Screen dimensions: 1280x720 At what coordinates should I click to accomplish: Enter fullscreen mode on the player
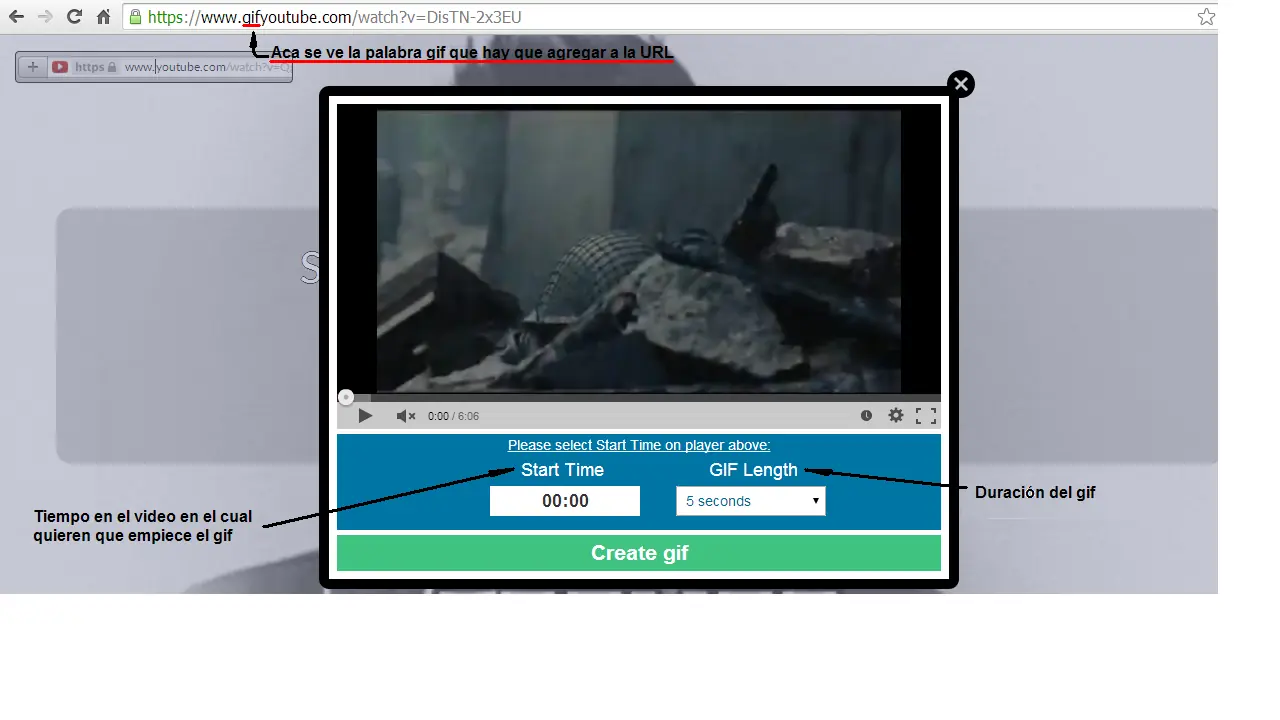pos(925,415)
